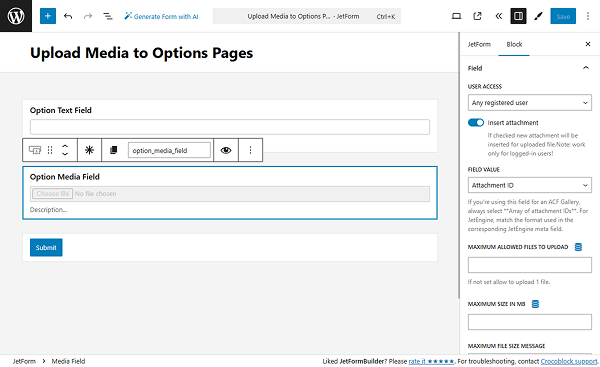Toggle the Insert attachment switch
This screenshot has height=367, width=600.
476,122
